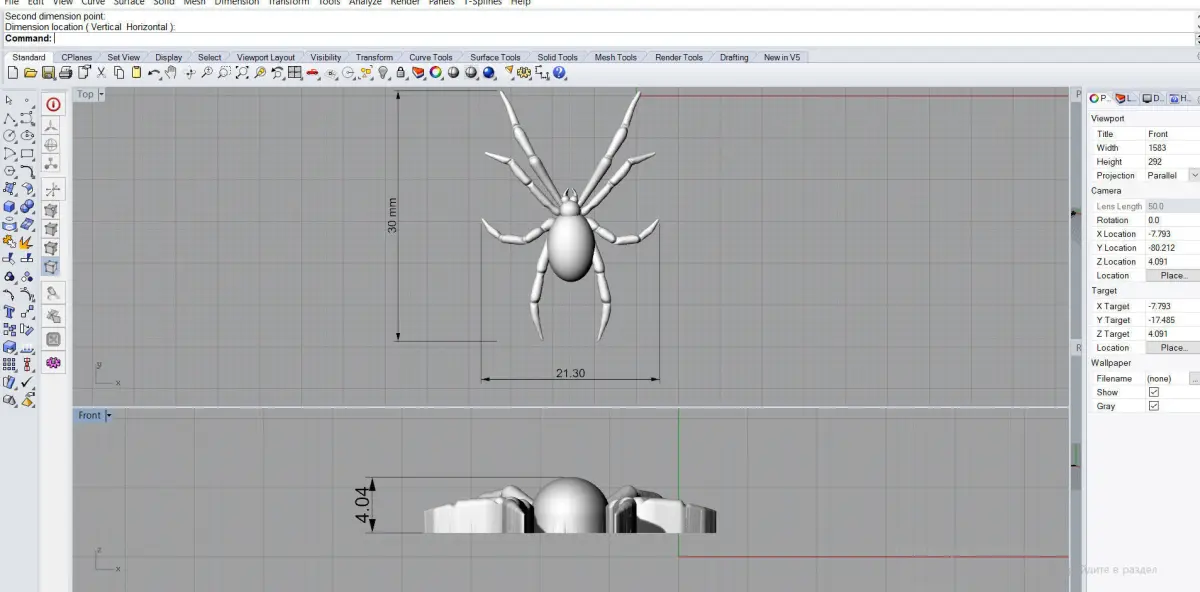This screenshot has height=592, width=1200.
Task: Click the X Location value -7.793
Action: coord(1172,234)
